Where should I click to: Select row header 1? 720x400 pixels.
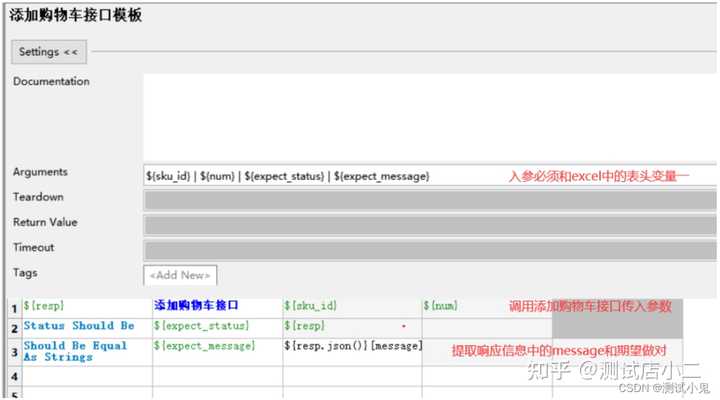pos(15,308)
